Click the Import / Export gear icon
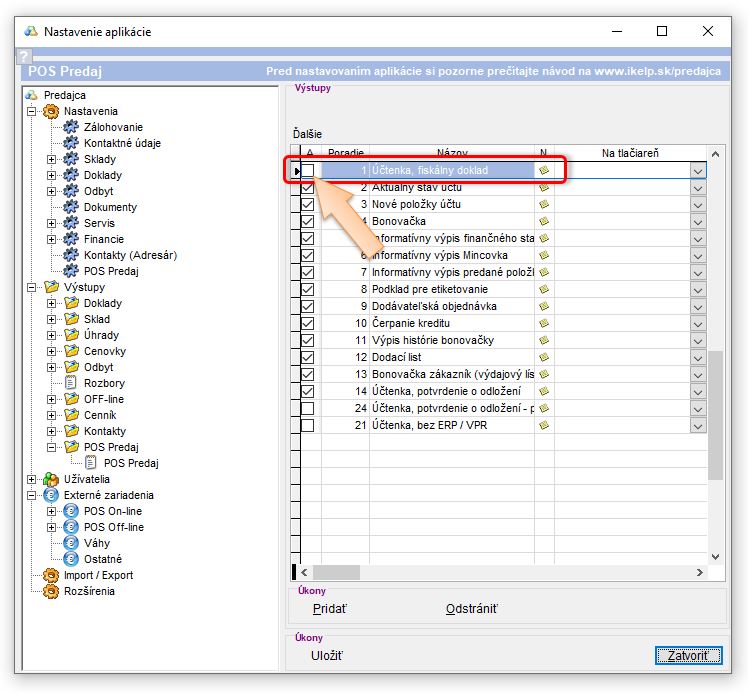Image resolution: width=748 pixels, height=696 pixels. coord(51,575)
